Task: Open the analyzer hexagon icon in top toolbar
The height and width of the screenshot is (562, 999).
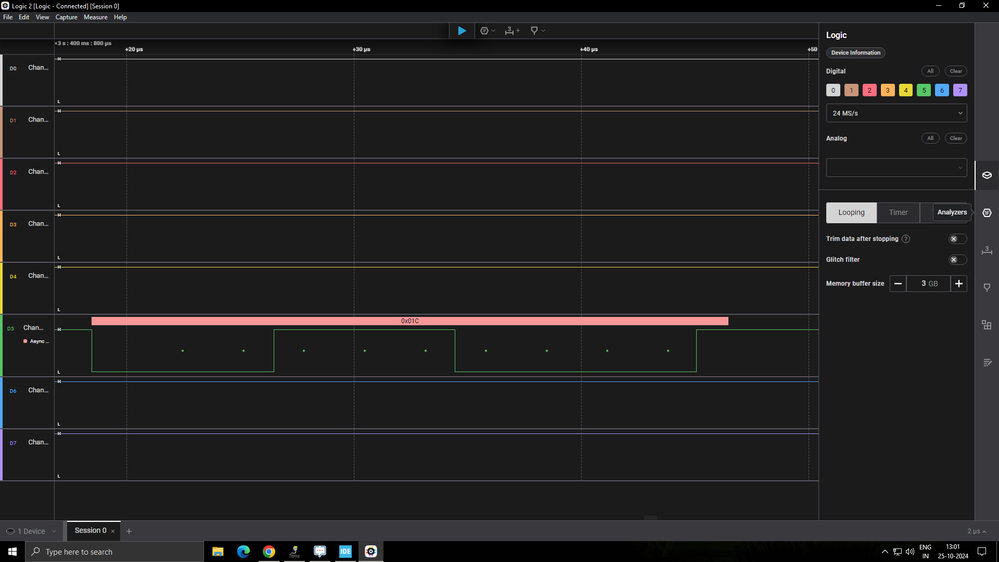Action: (x=484, y=31)
